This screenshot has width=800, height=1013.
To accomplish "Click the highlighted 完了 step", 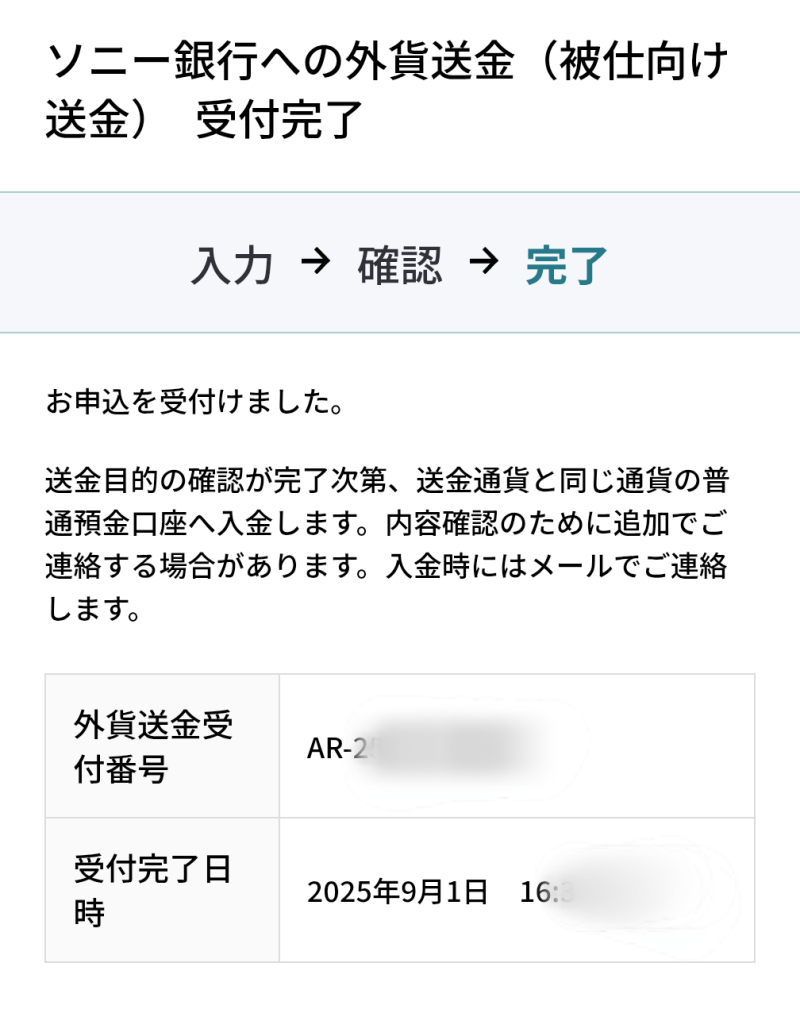I will tap(567, 265).
